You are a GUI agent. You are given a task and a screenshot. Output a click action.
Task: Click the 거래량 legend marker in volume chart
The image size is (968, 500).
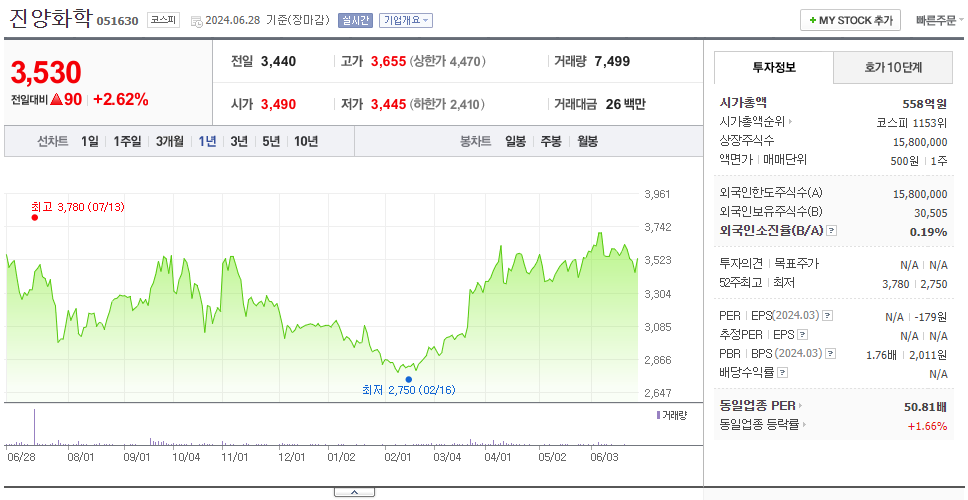click(658, 415)
